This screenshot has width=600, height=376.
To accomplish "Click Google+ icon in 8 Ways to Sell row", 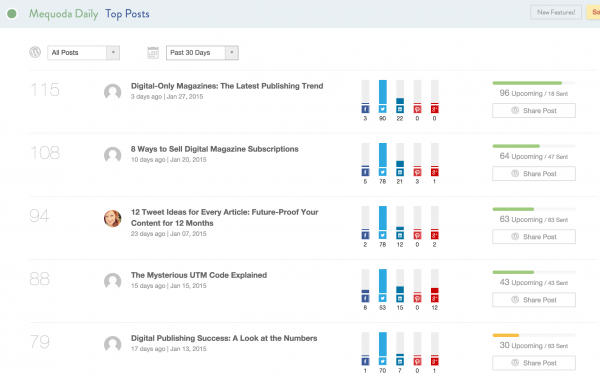I will coord(435,172).
